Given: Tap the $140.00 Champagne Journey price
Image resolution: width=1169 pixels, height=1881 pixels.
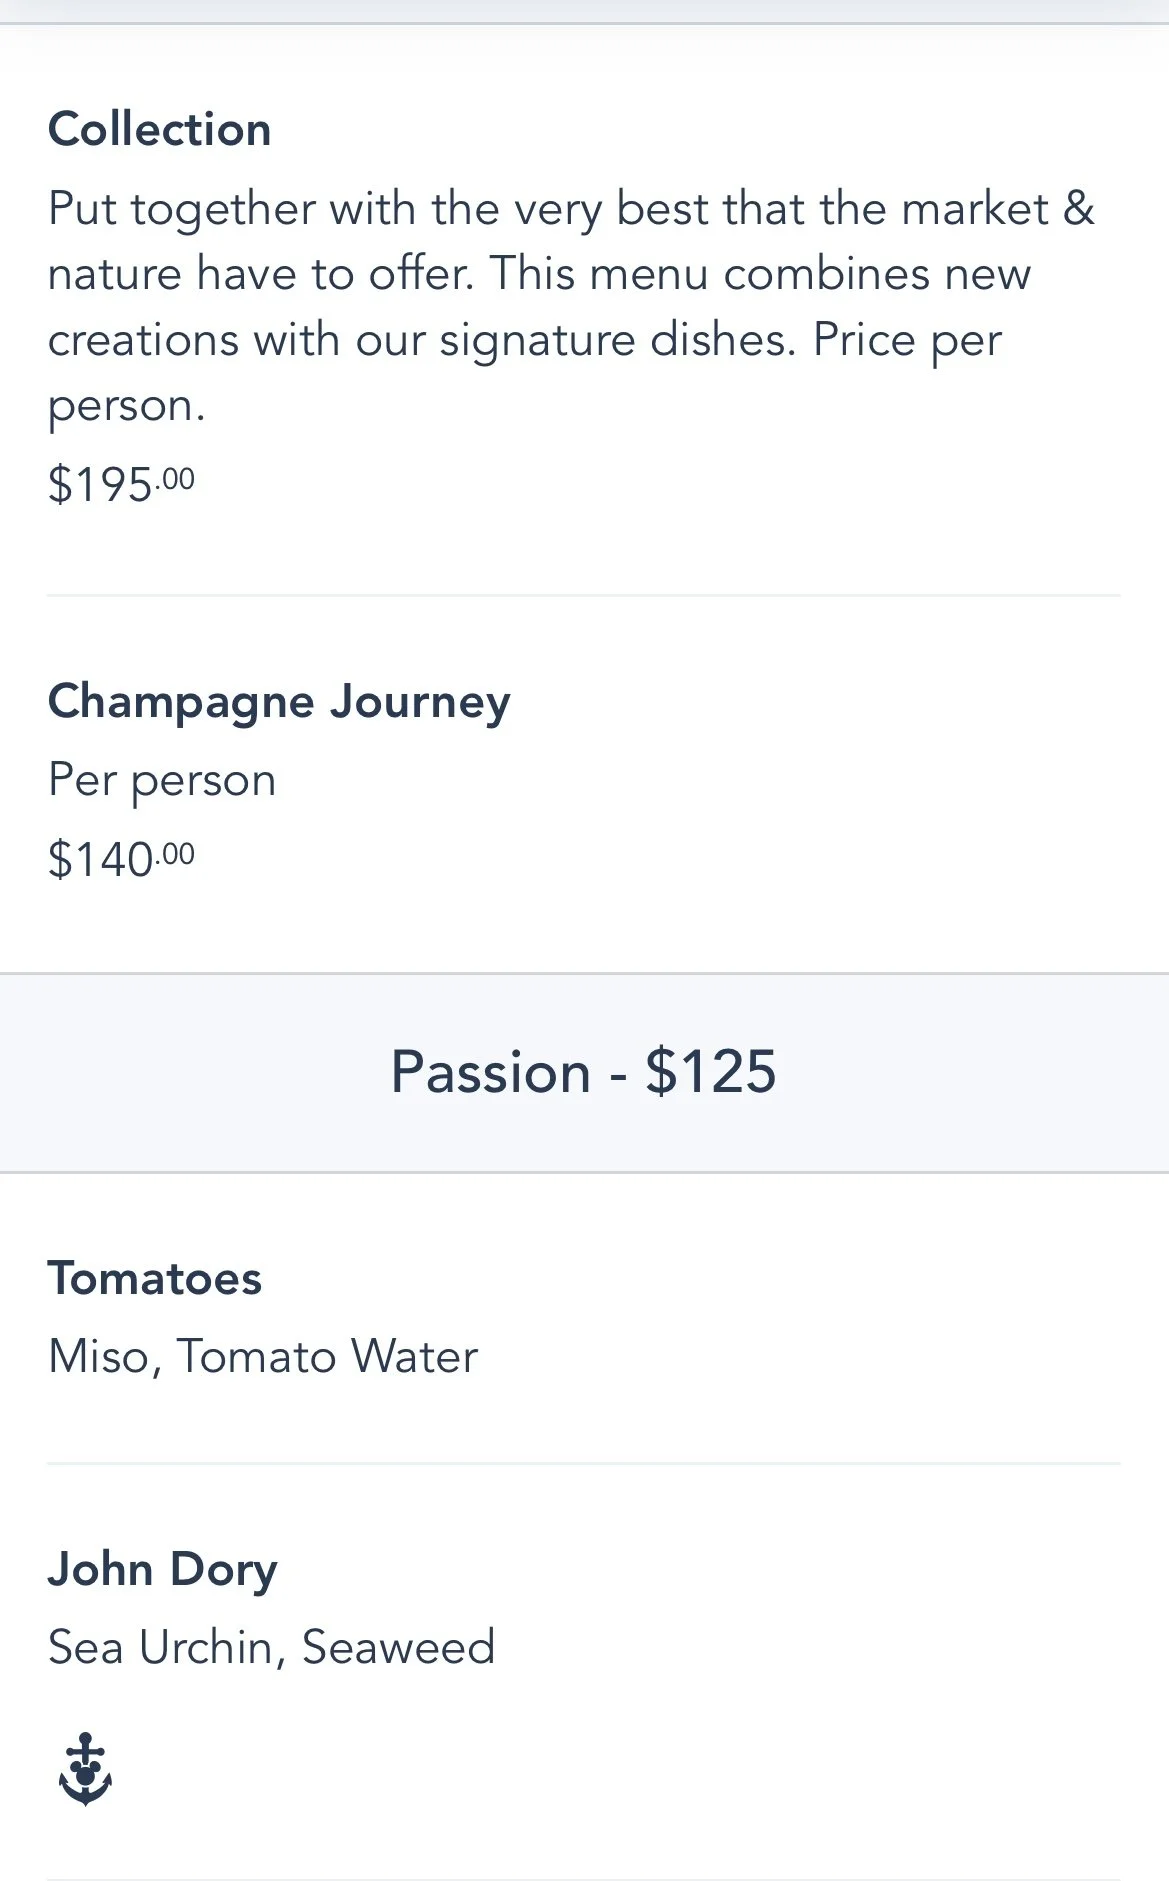Looking at the screenshot, I should point(121,859).
